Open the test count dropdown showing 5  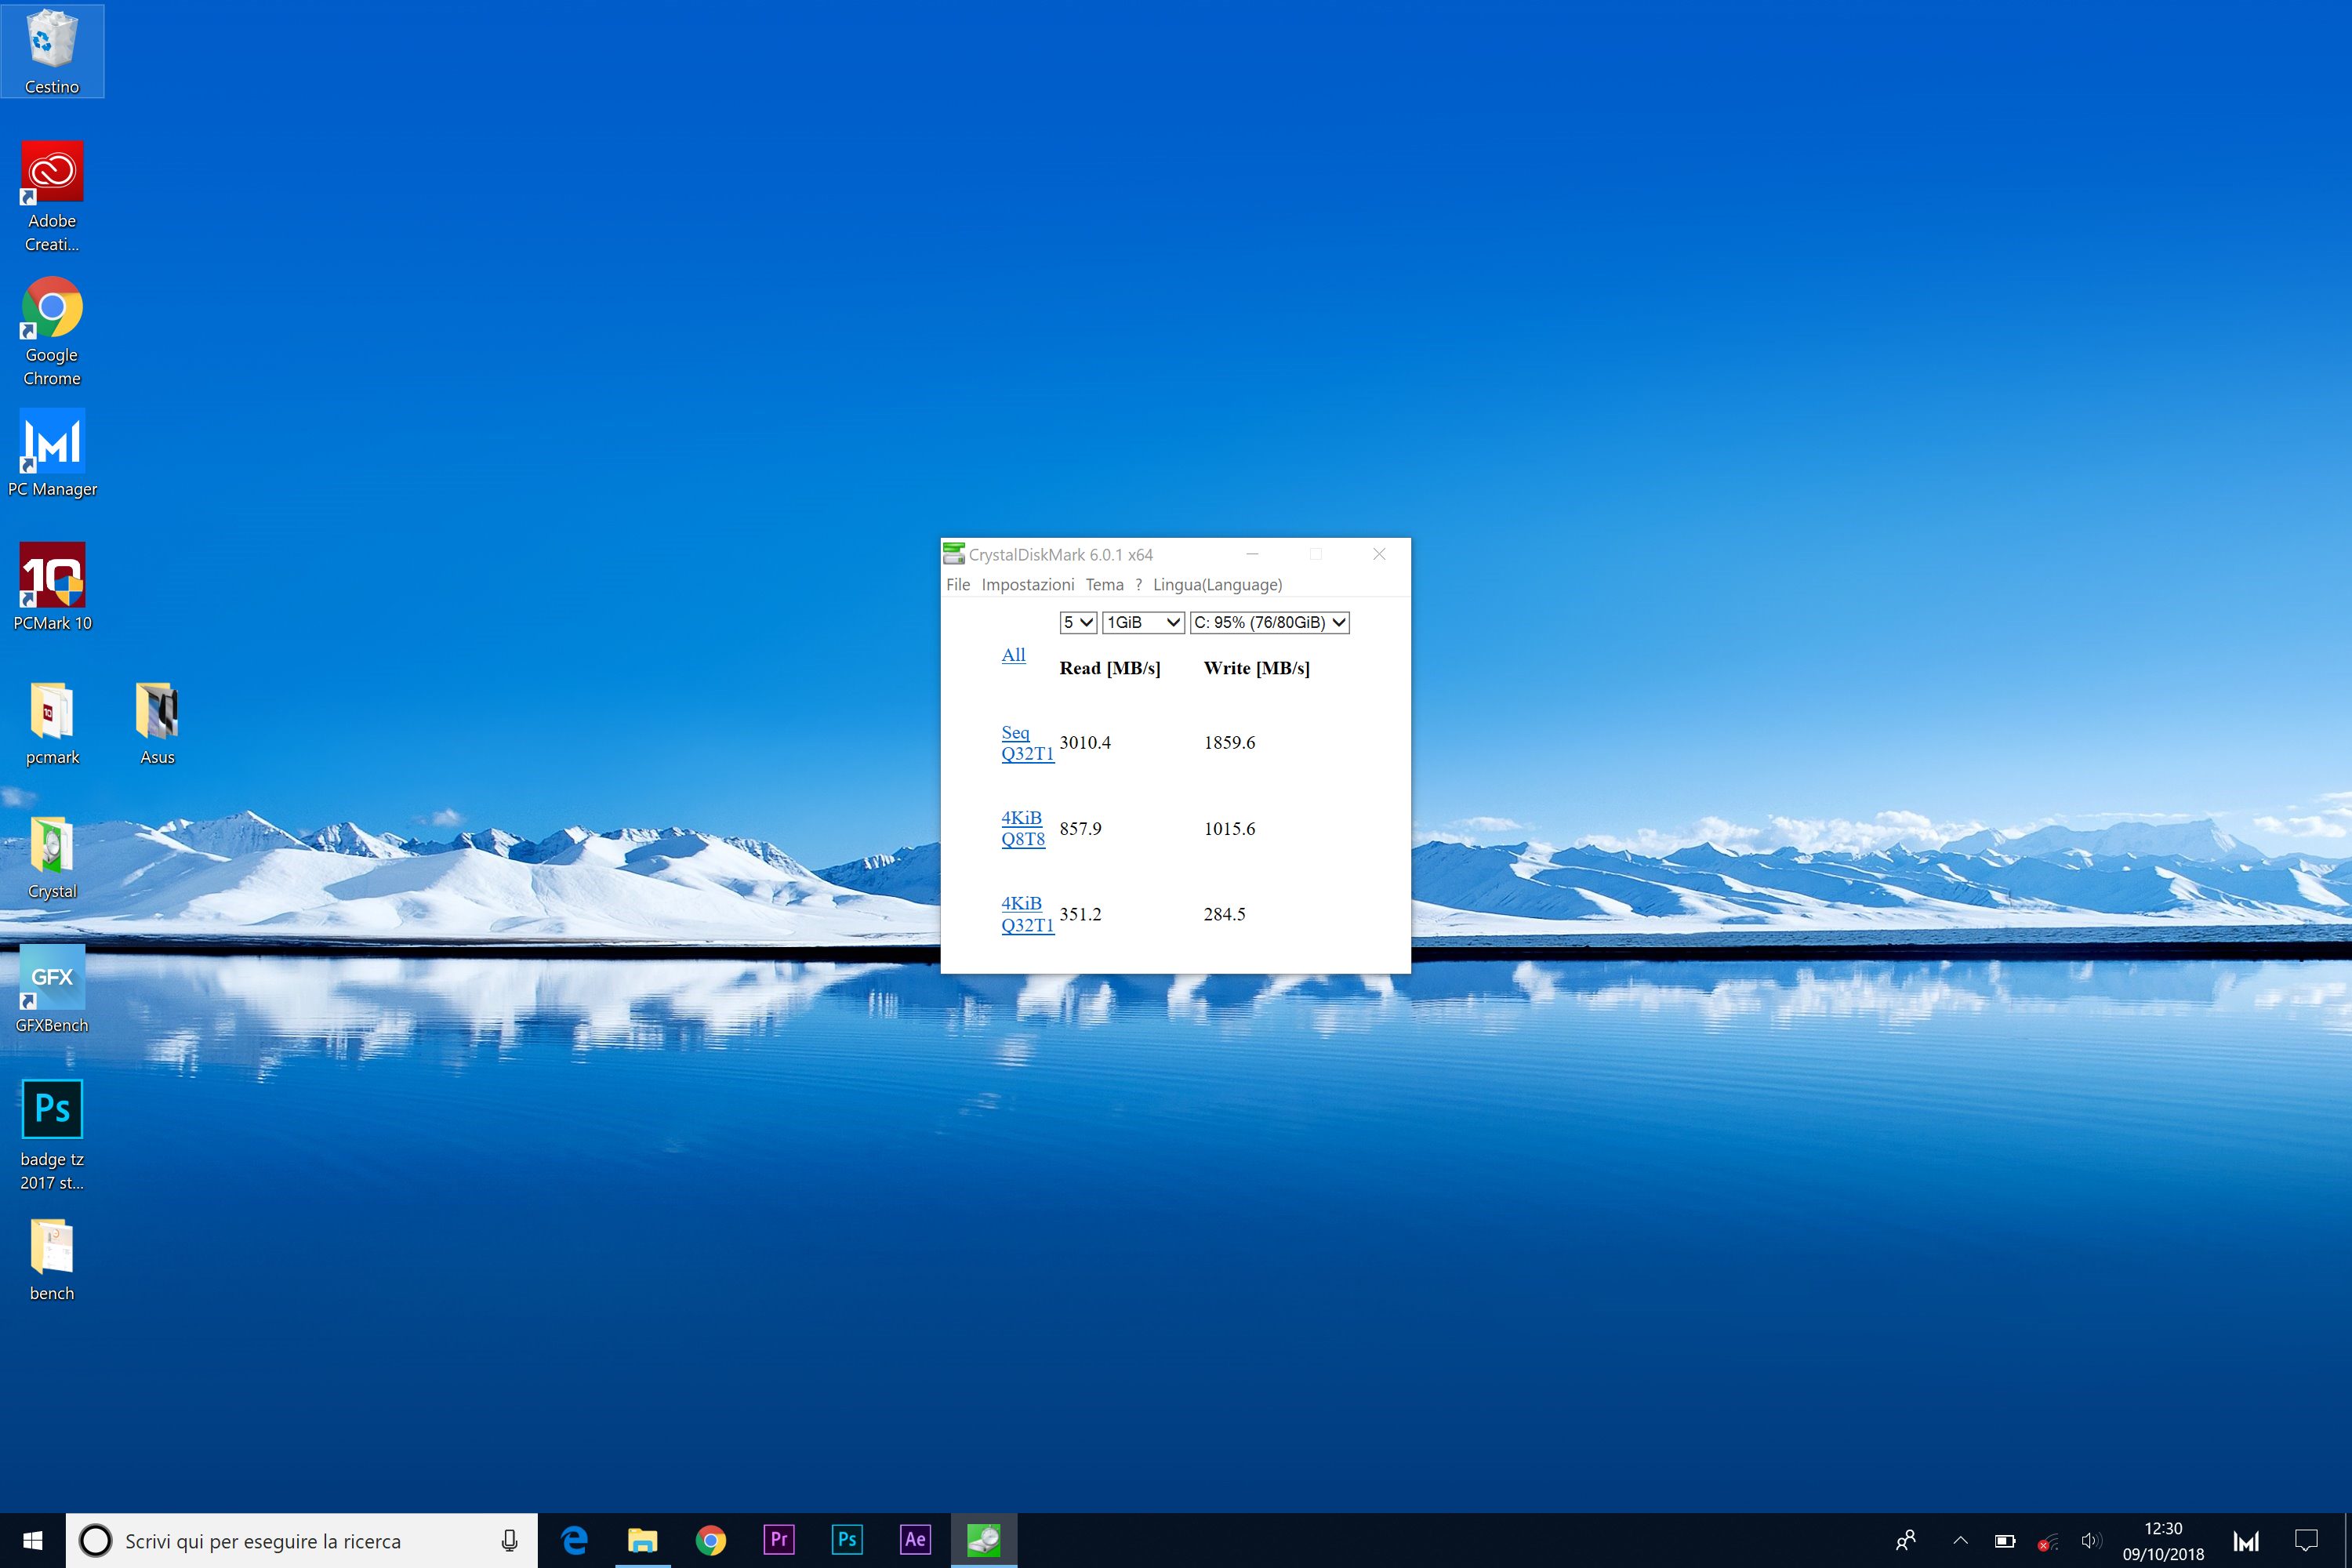pyautogui.click(x=1078, y=622)
